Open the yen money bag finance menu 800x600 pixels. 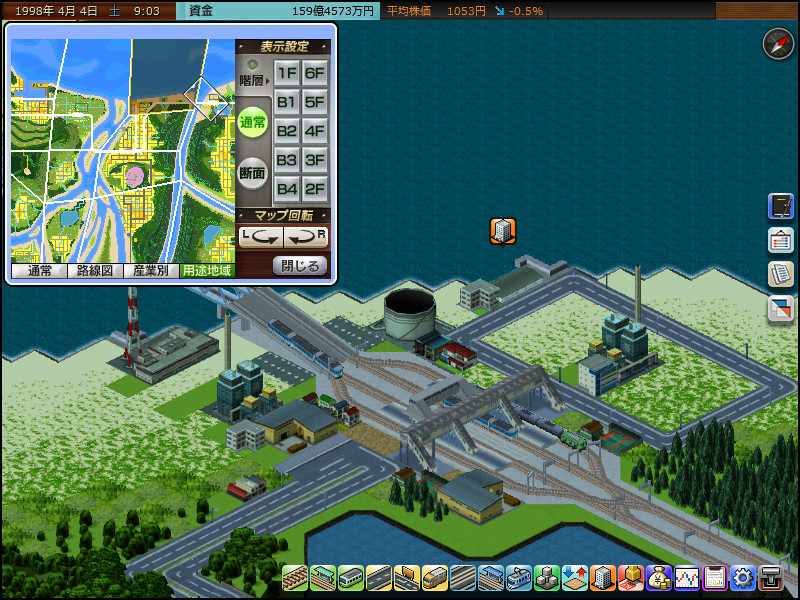tap(658, 578)
